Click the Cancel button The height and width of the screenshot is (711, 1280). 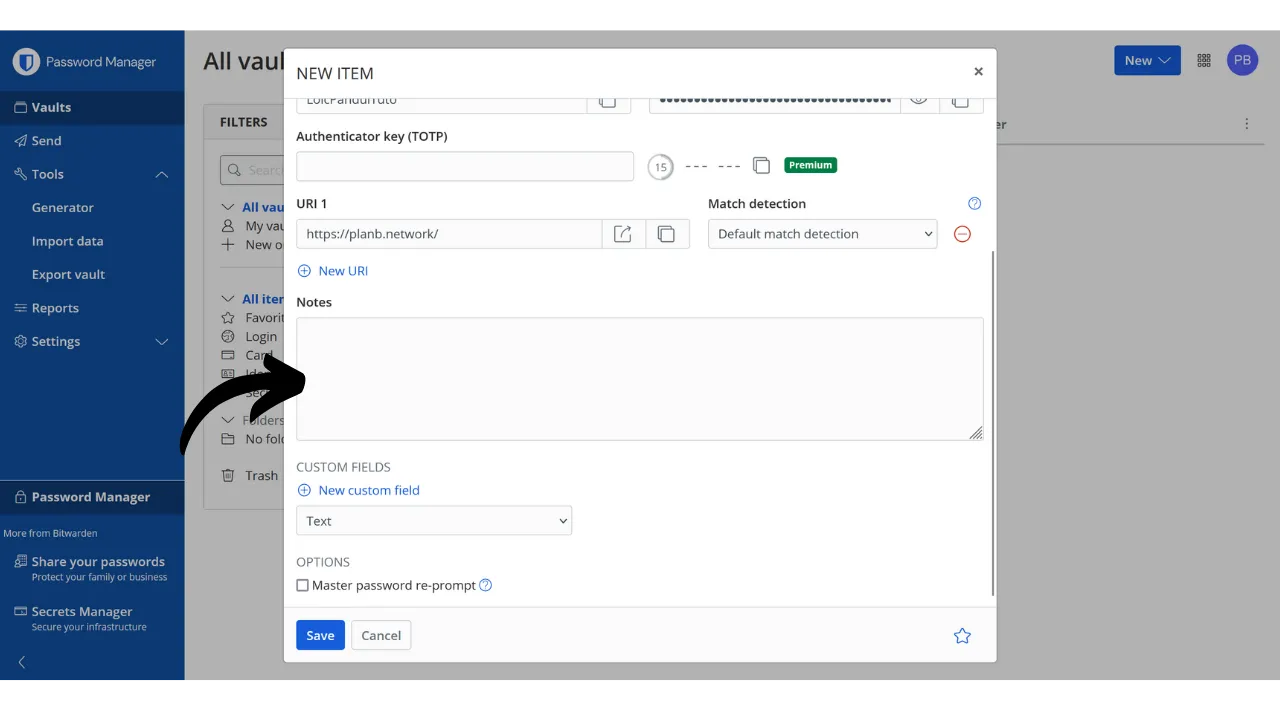pyautogui.click(x=381, y=636)
